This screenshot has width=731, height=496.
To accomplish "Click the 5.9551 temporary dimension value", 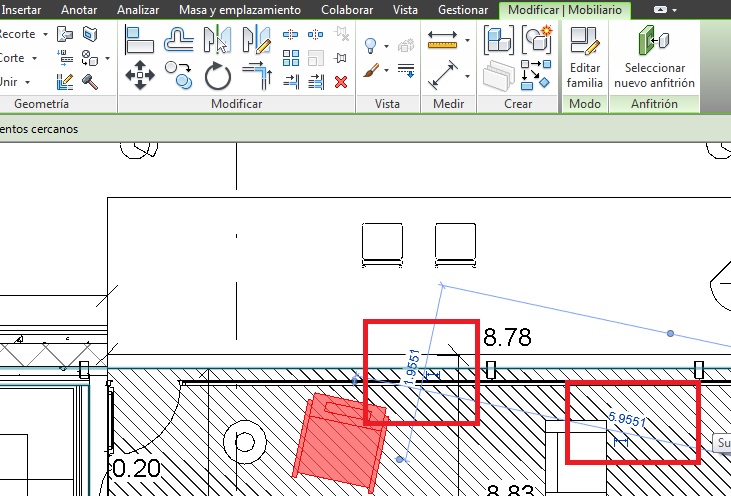I will coord(625,421).
